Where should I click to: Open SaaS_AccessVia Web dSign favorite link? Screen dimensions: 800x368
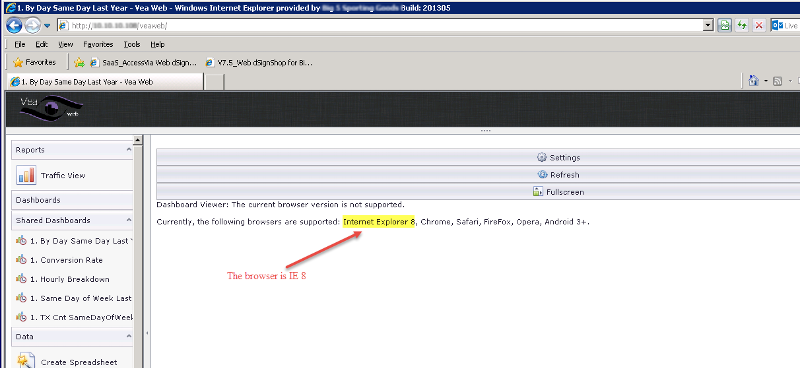[x=143, y=63]
